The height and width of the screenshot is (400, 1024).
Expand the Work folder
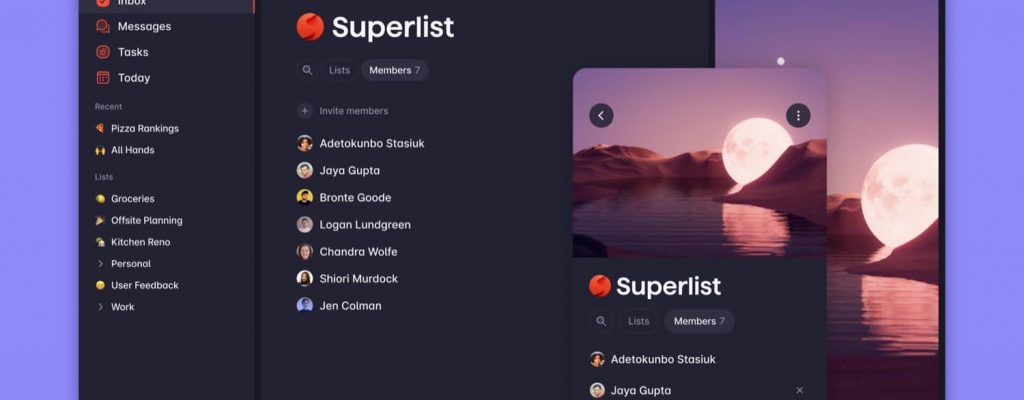coord(100,307)
